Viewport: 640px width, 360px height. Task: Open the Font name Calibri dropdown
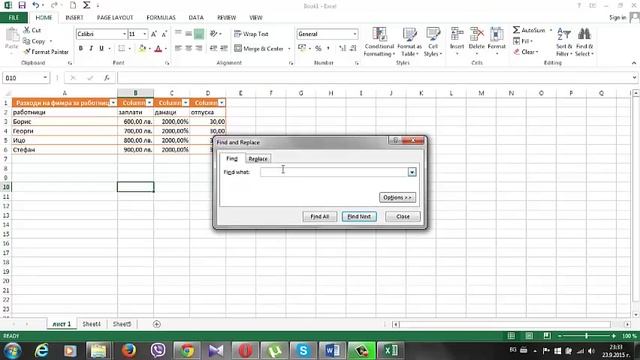(x=124, y=34)
